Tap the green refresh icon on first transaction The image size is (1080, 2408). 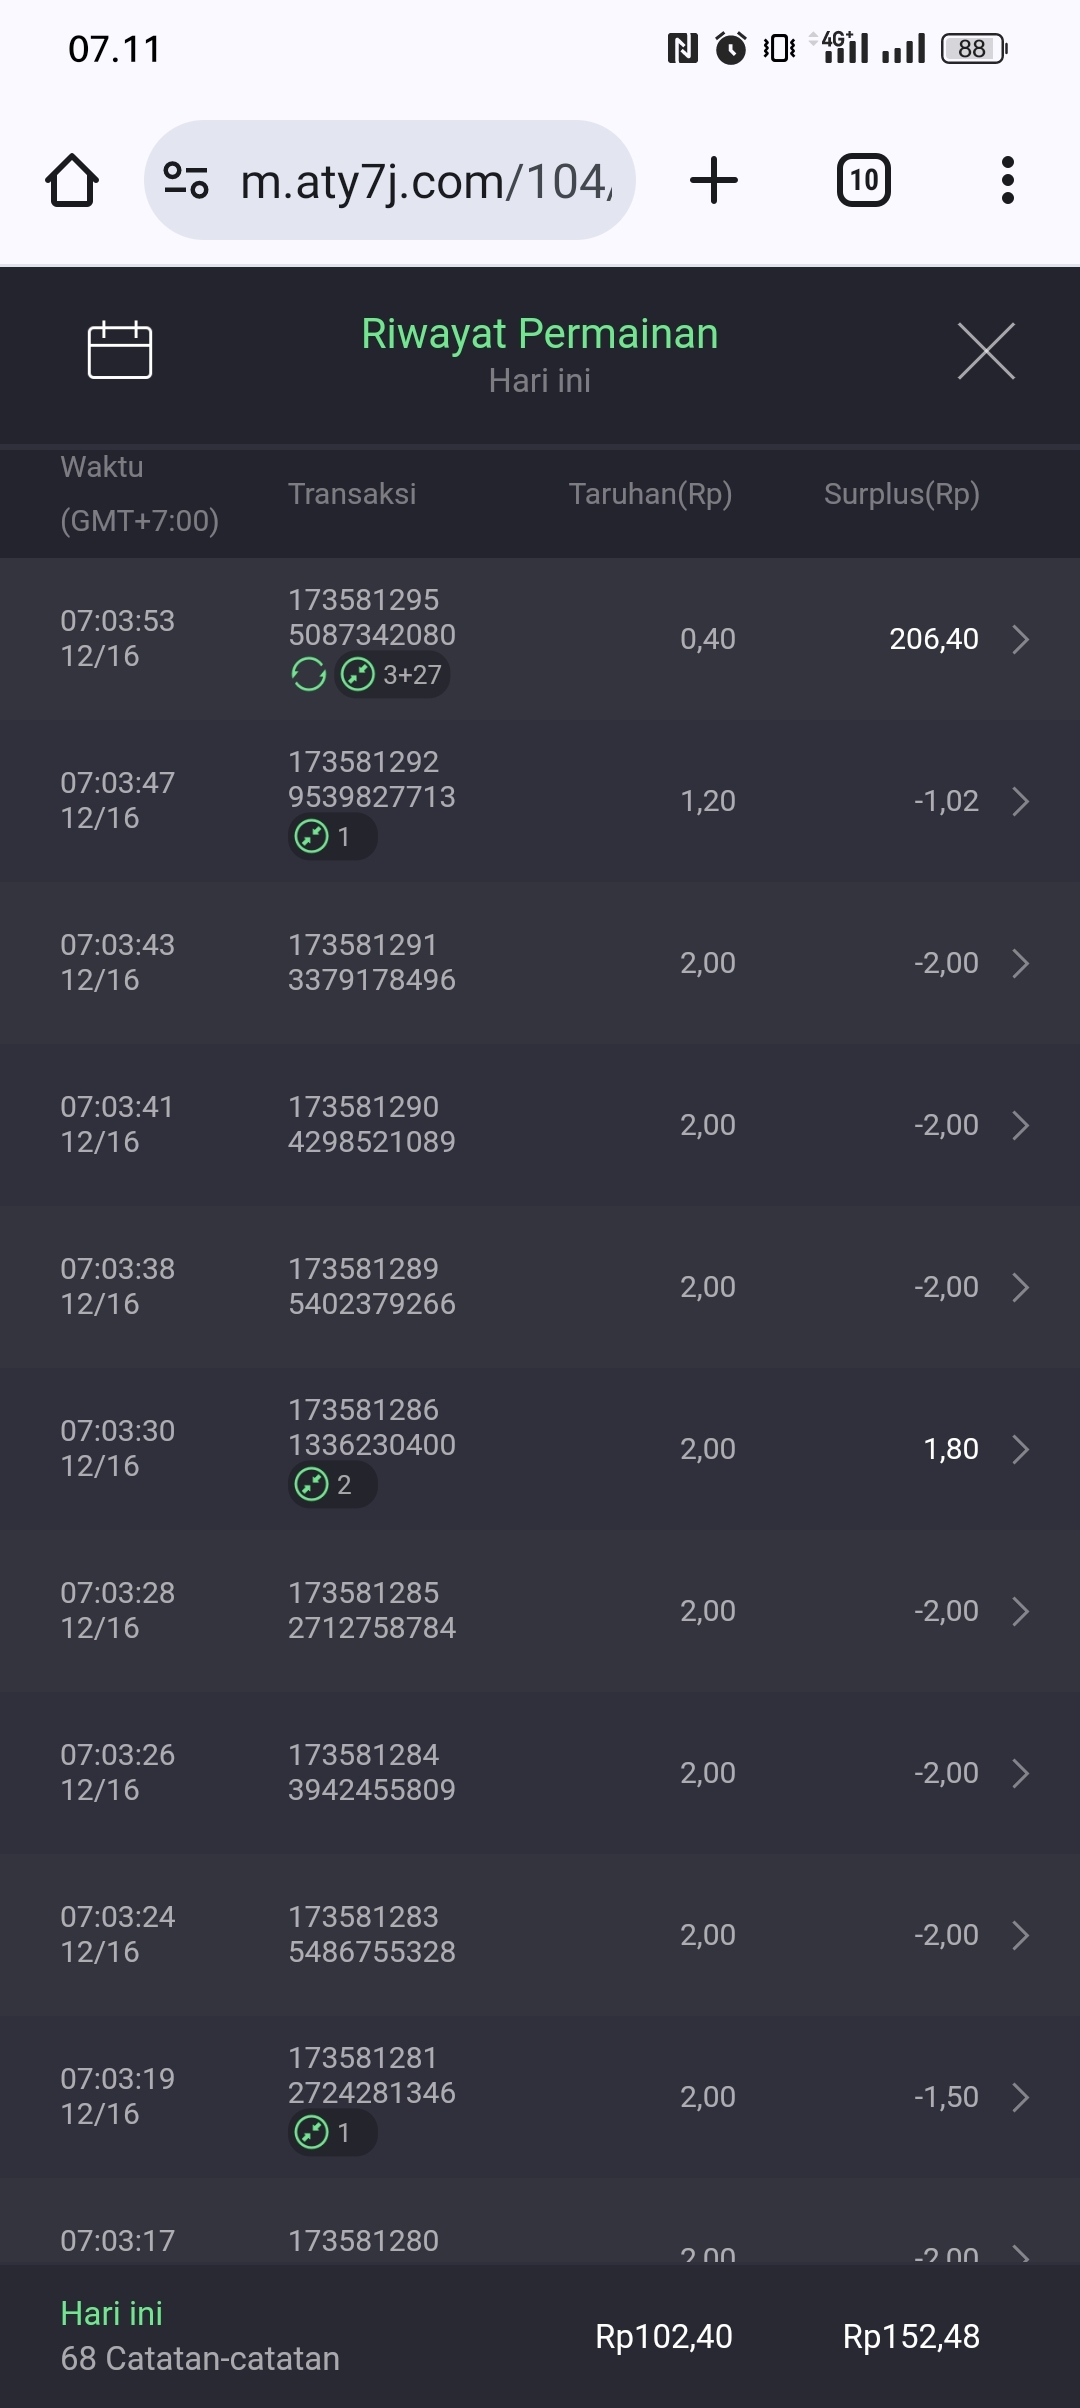click(309, 675)
